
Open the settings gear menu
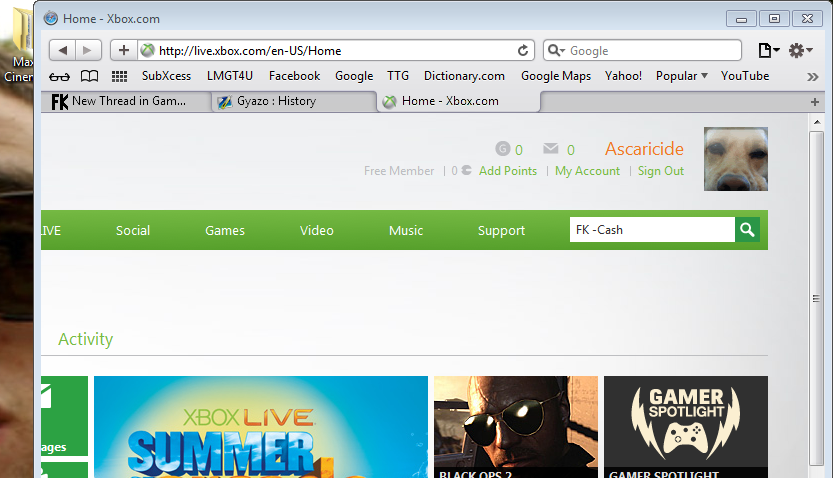pyautogui.click(x=800, y=50)
